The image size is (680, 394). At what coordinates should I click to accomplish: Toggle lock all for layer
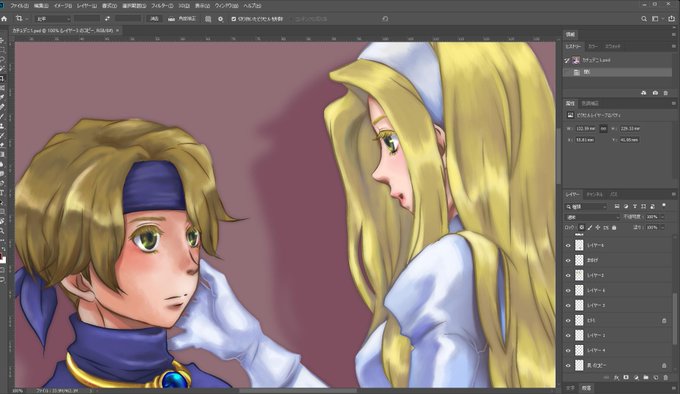(x=614, y=227)
